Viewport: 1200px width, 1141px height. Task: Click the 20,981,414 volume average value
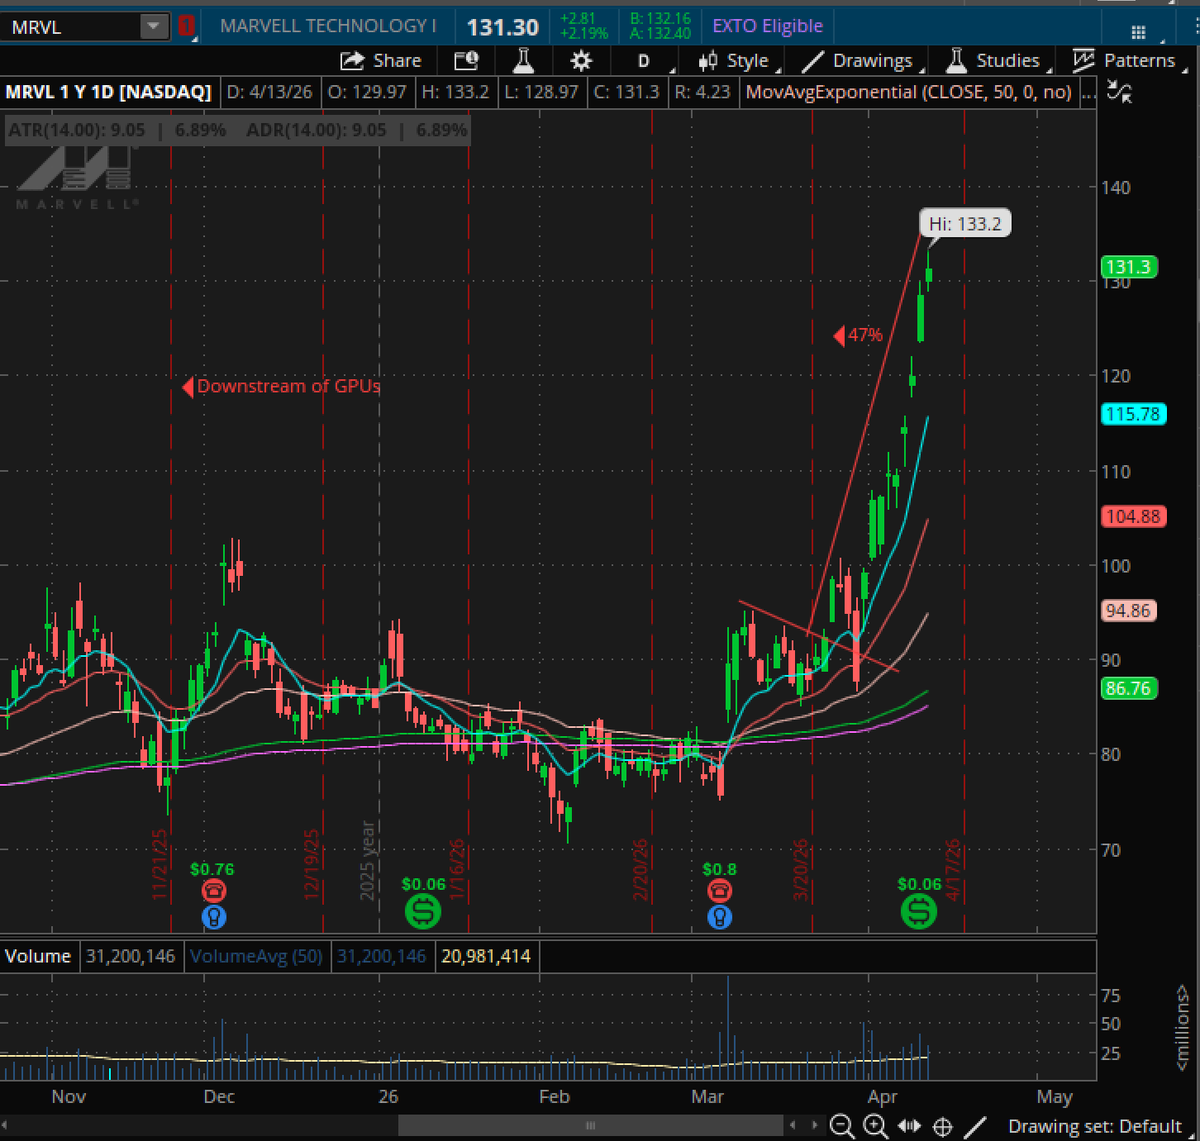[486, 956]
